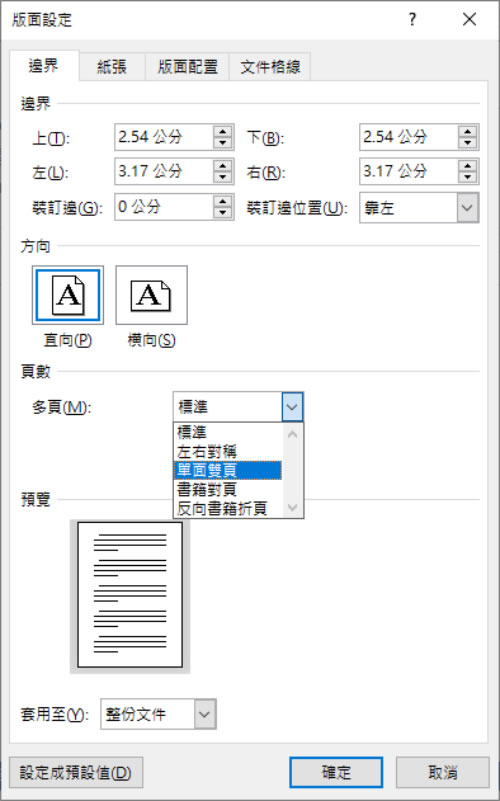Choose 標準 from the 多頁 list
The width and height of the screenshot is (500, 801).
click(227, 432)
